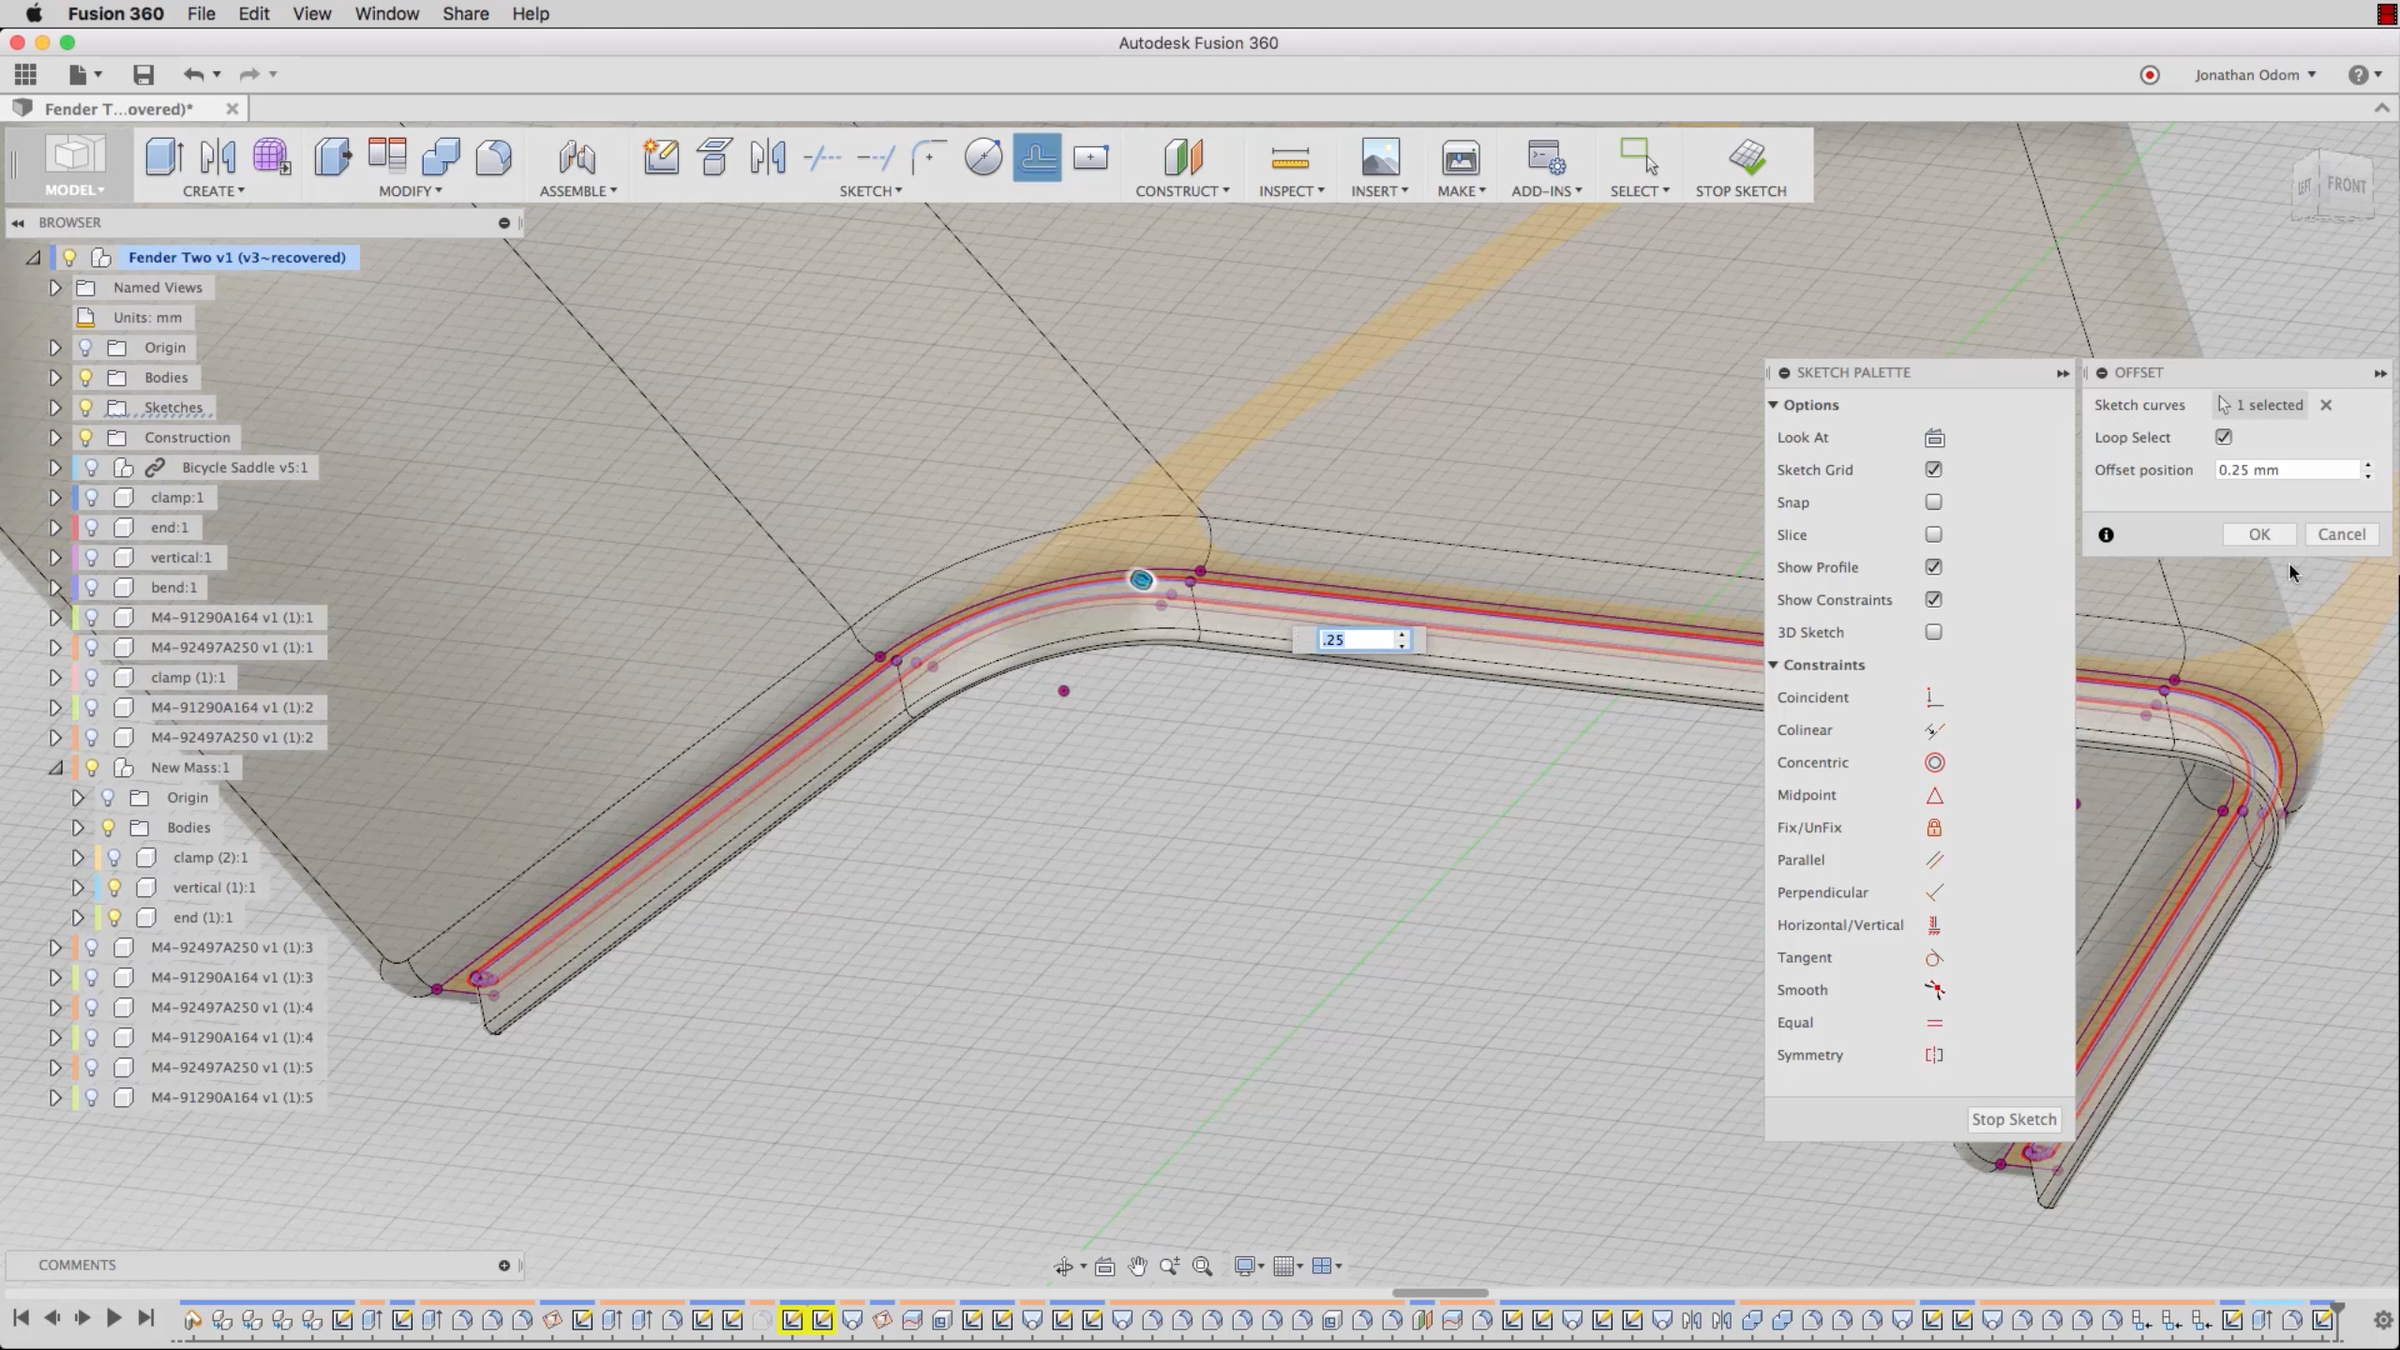2400x1350 pixels.
Task: Apply the Tangent constraint icon
Action: tap(1934, 958)
